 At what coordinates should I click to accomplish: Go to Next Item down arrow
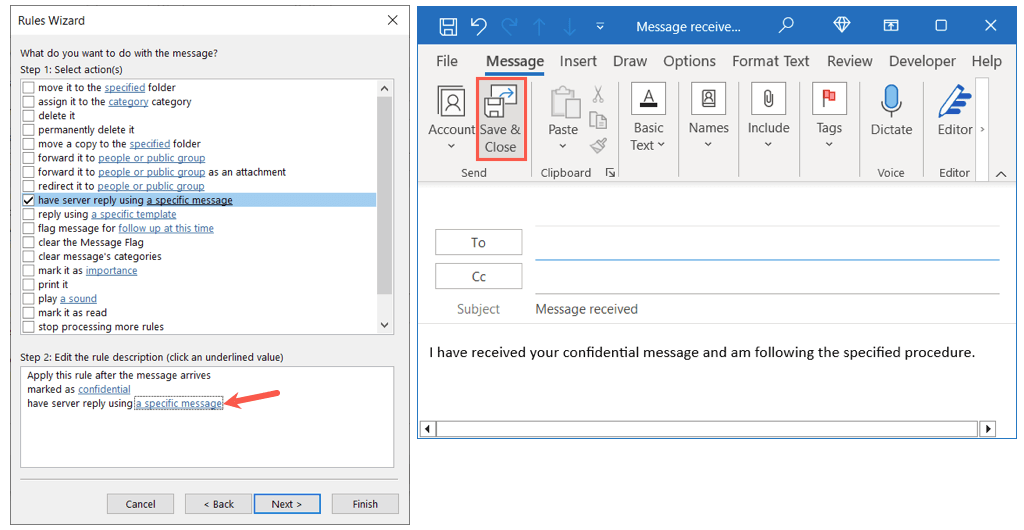(569, 26)
